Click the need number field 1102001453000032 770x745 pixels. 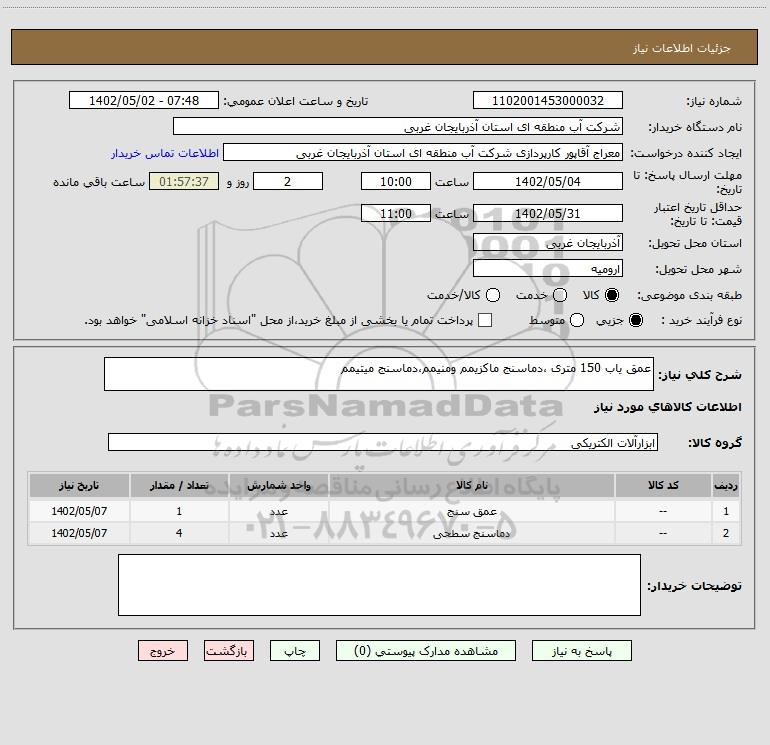[548, 100]
